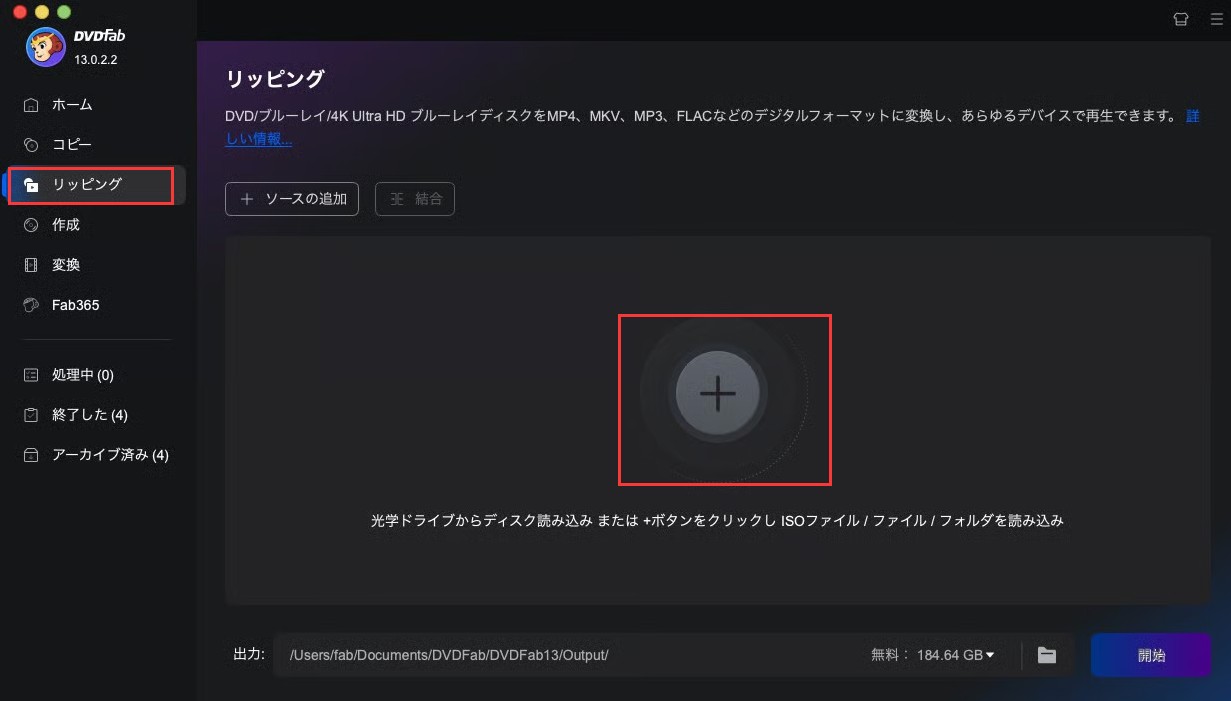The image size is (1231, 701).
Task: View the 終了した (4) completed tasks icon
Action: pos(33,414)
